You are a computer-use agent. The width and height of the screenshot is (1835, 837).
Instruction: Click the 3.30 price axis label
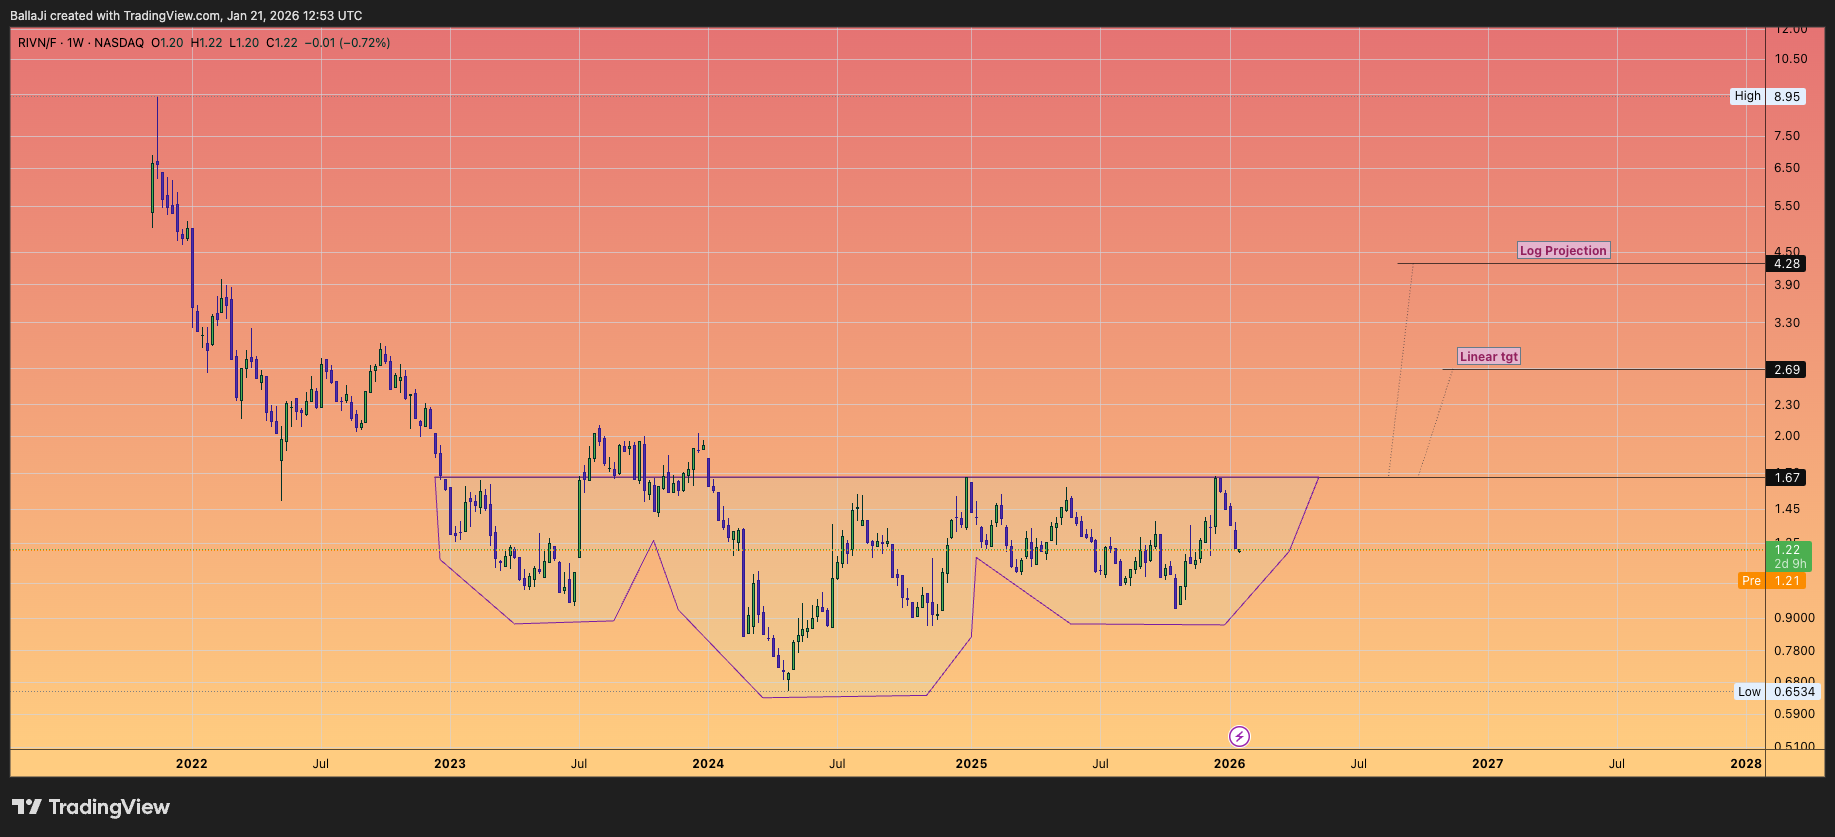click(x=1787, y=323)
